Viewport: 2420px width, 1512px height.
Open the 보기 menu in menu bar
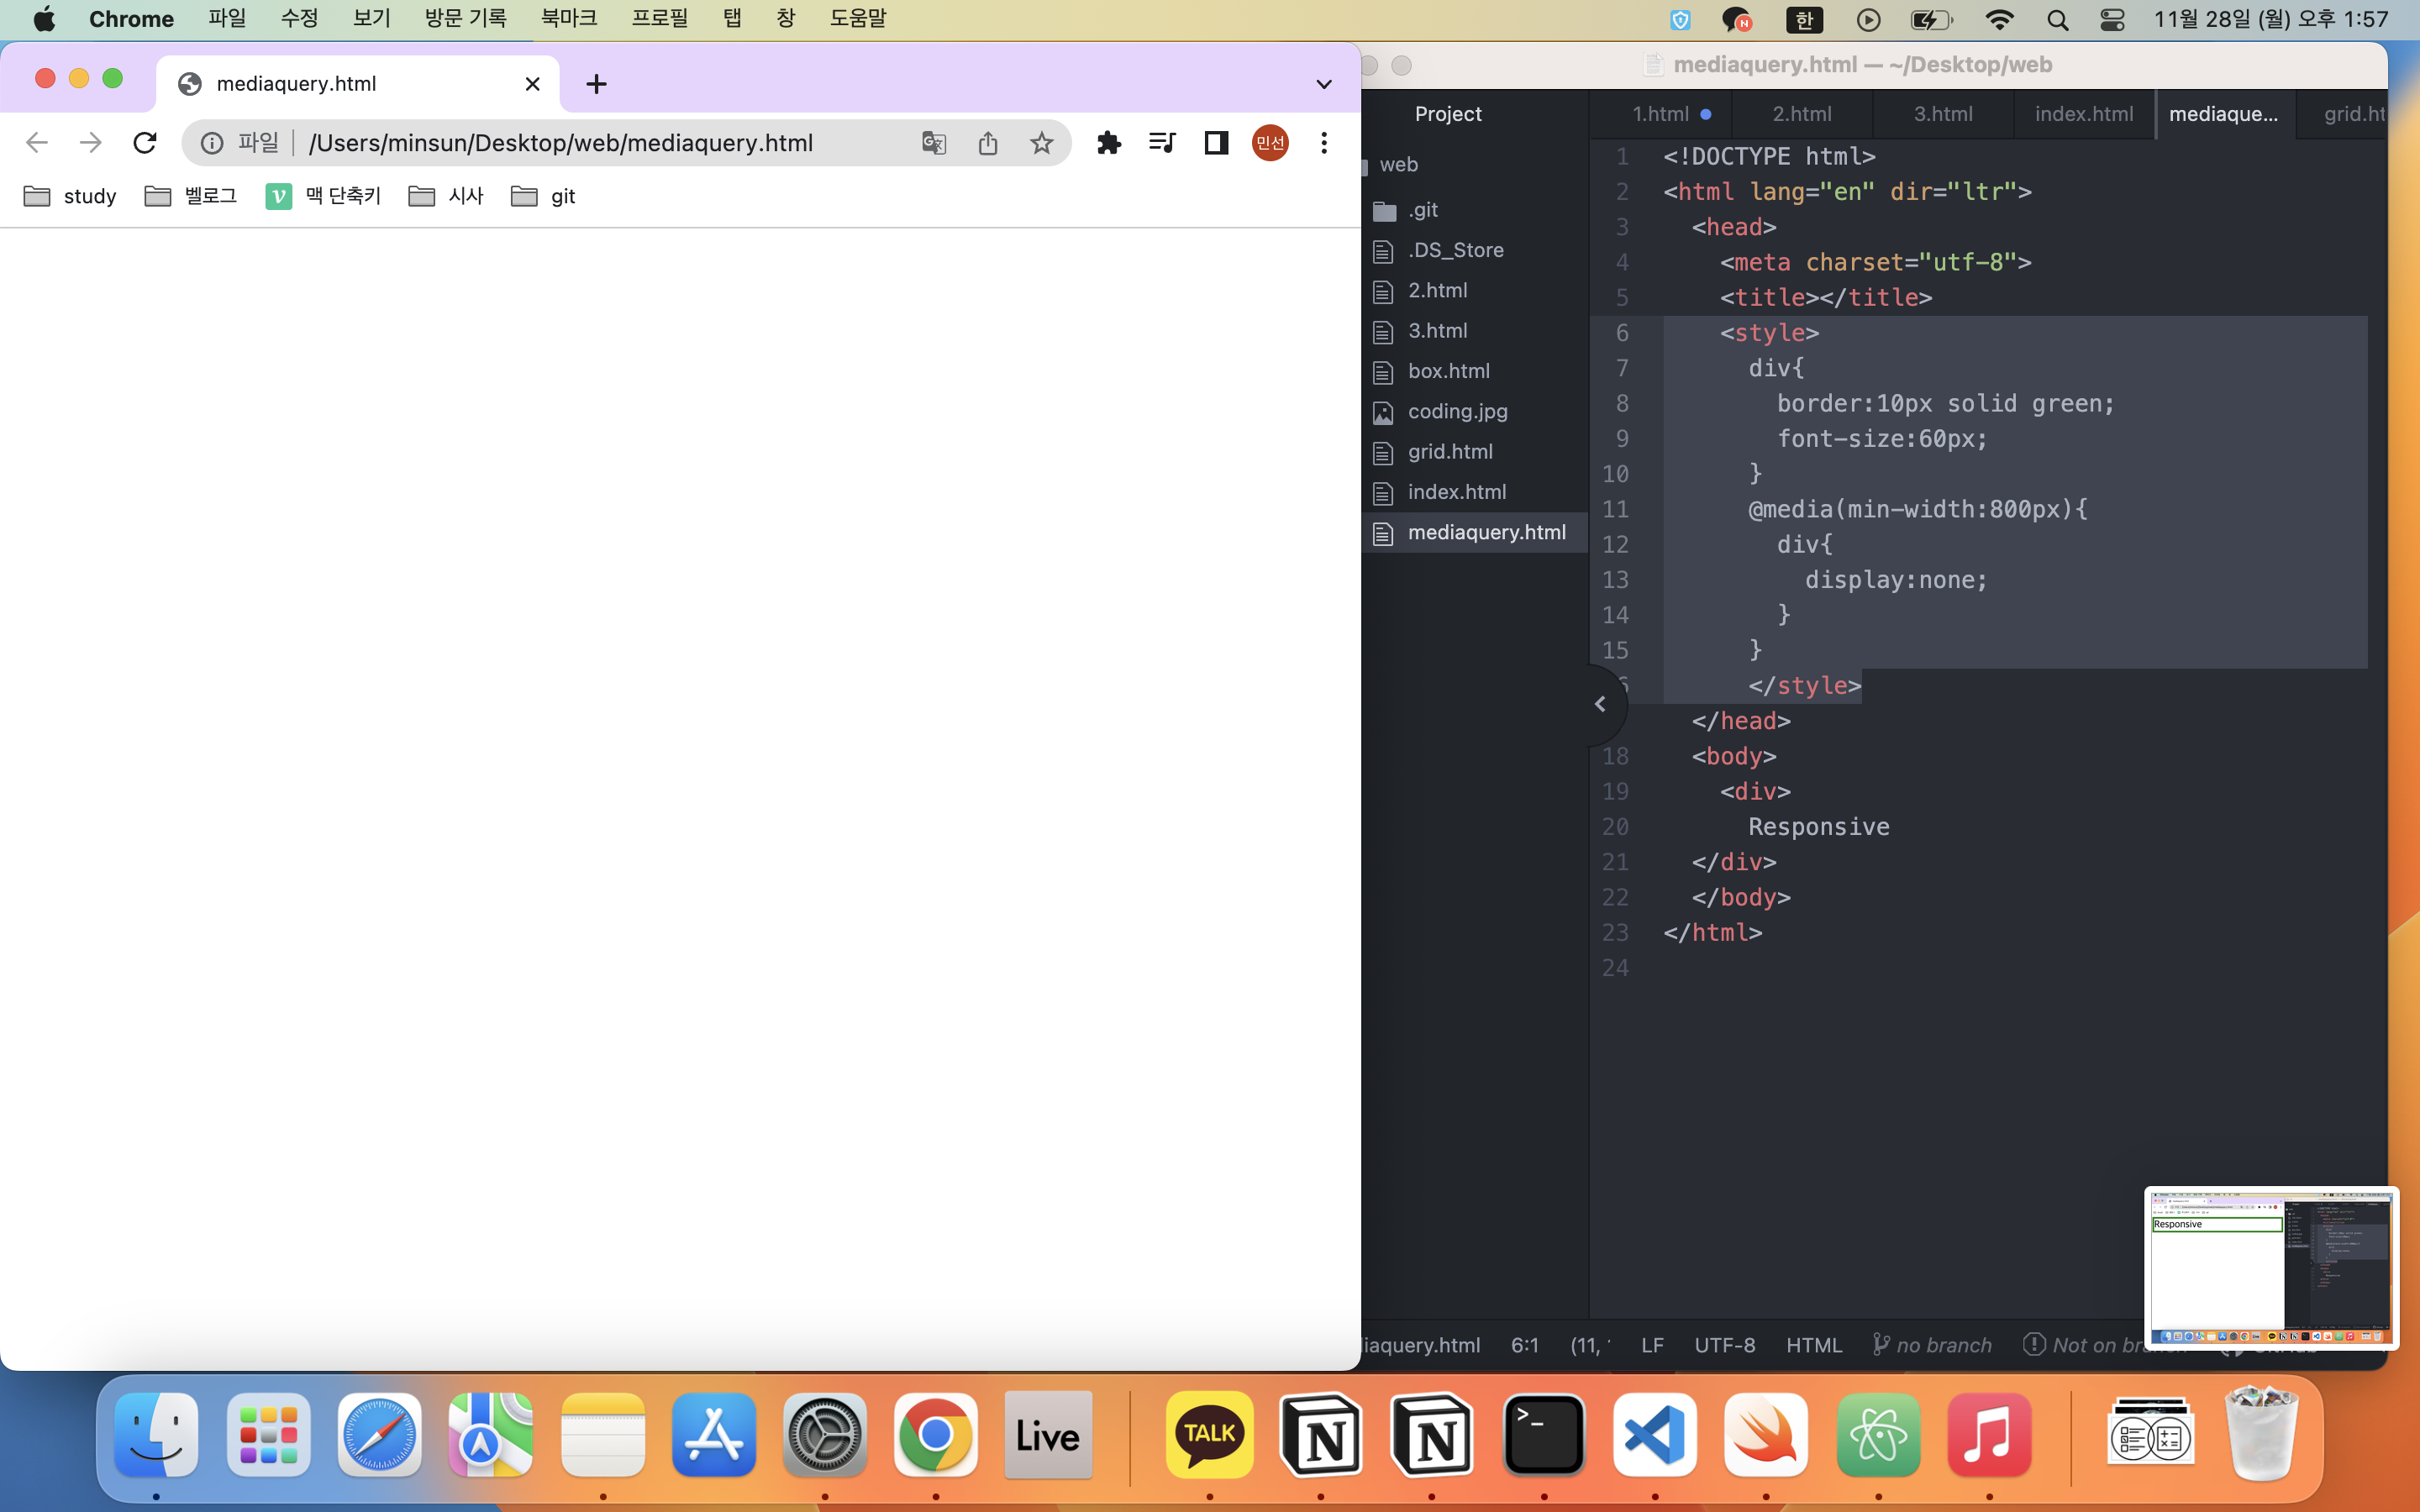(371, 18)
